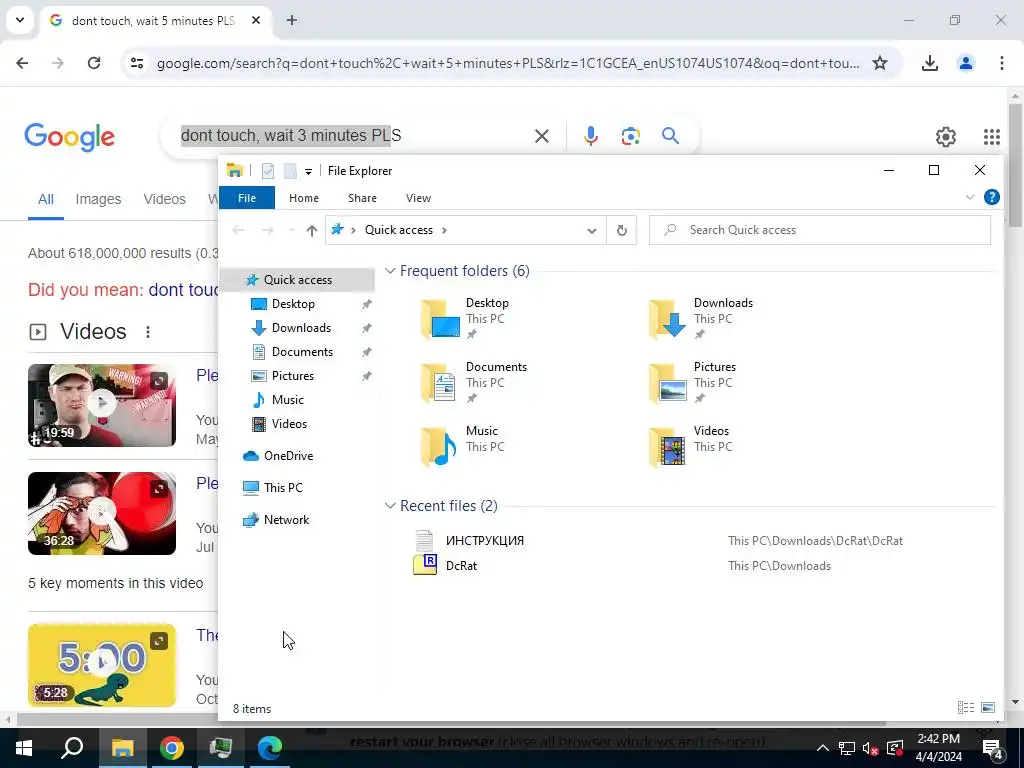Switch to the Videos search tab
Viewport: 1024px width, 768px height.
pyautogui.click(x=165, y=199)
